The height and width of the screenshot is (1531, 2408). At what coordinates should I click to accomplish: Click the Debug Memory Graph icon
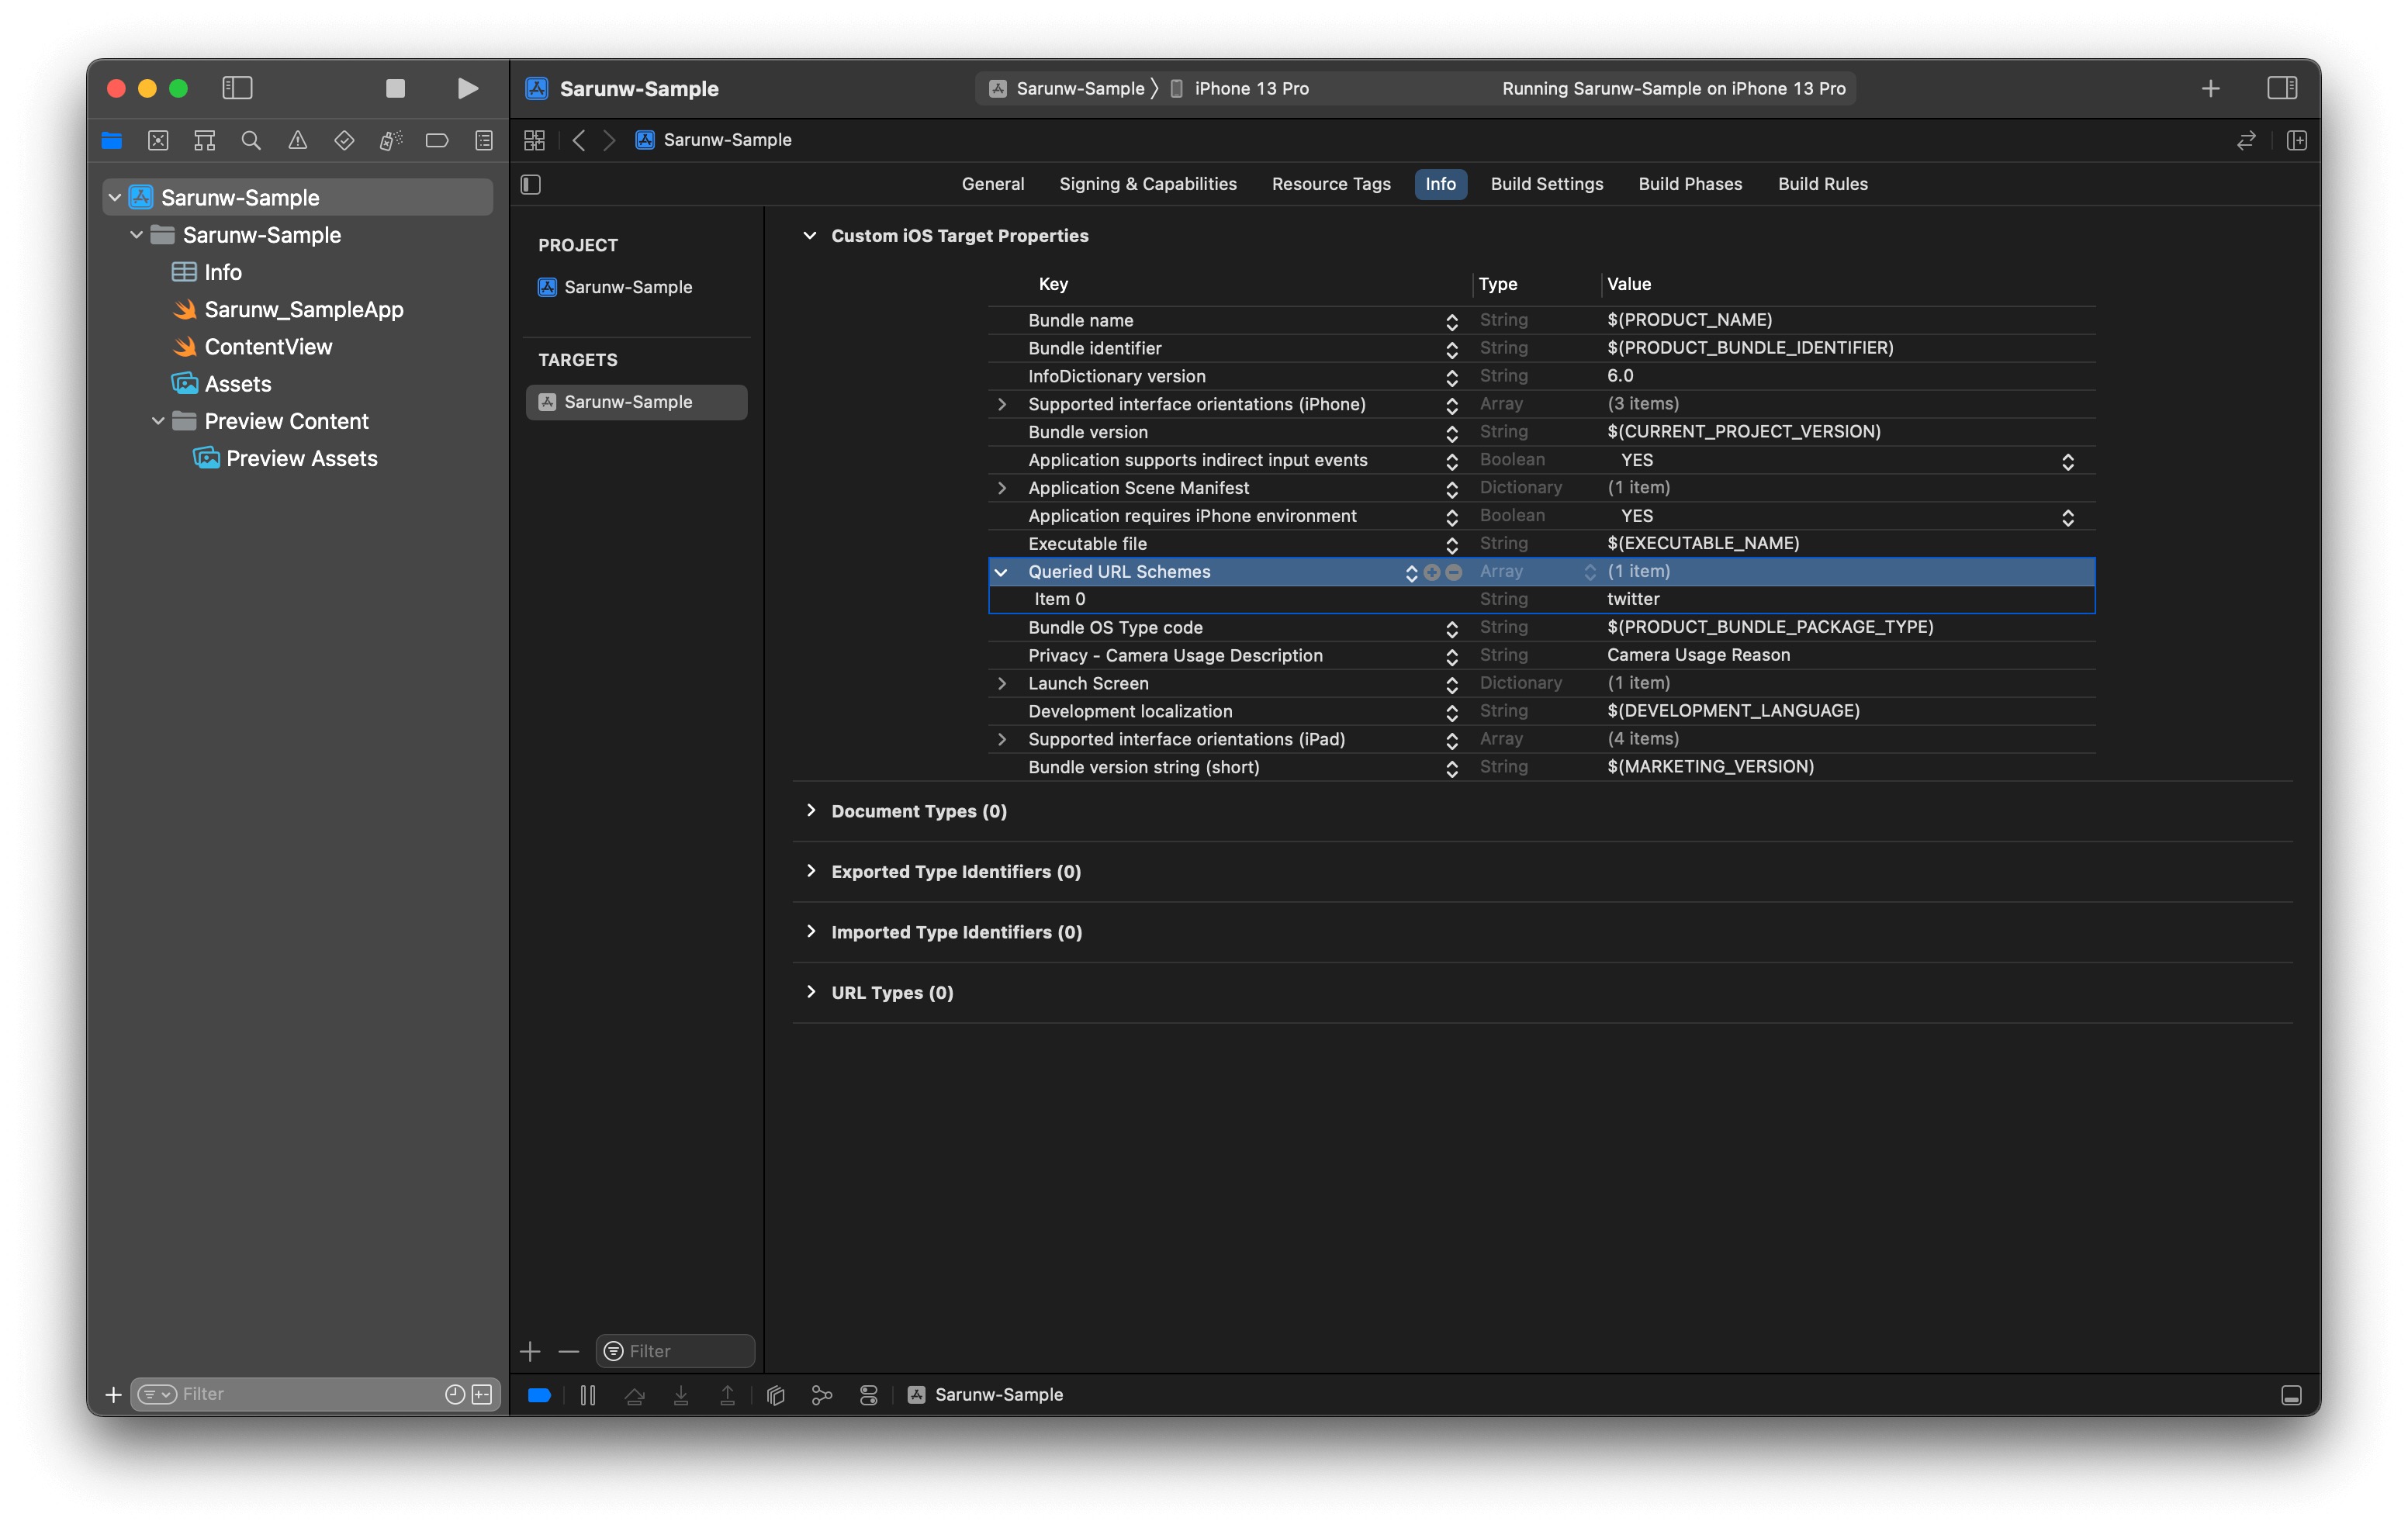tap(822, 1395)
